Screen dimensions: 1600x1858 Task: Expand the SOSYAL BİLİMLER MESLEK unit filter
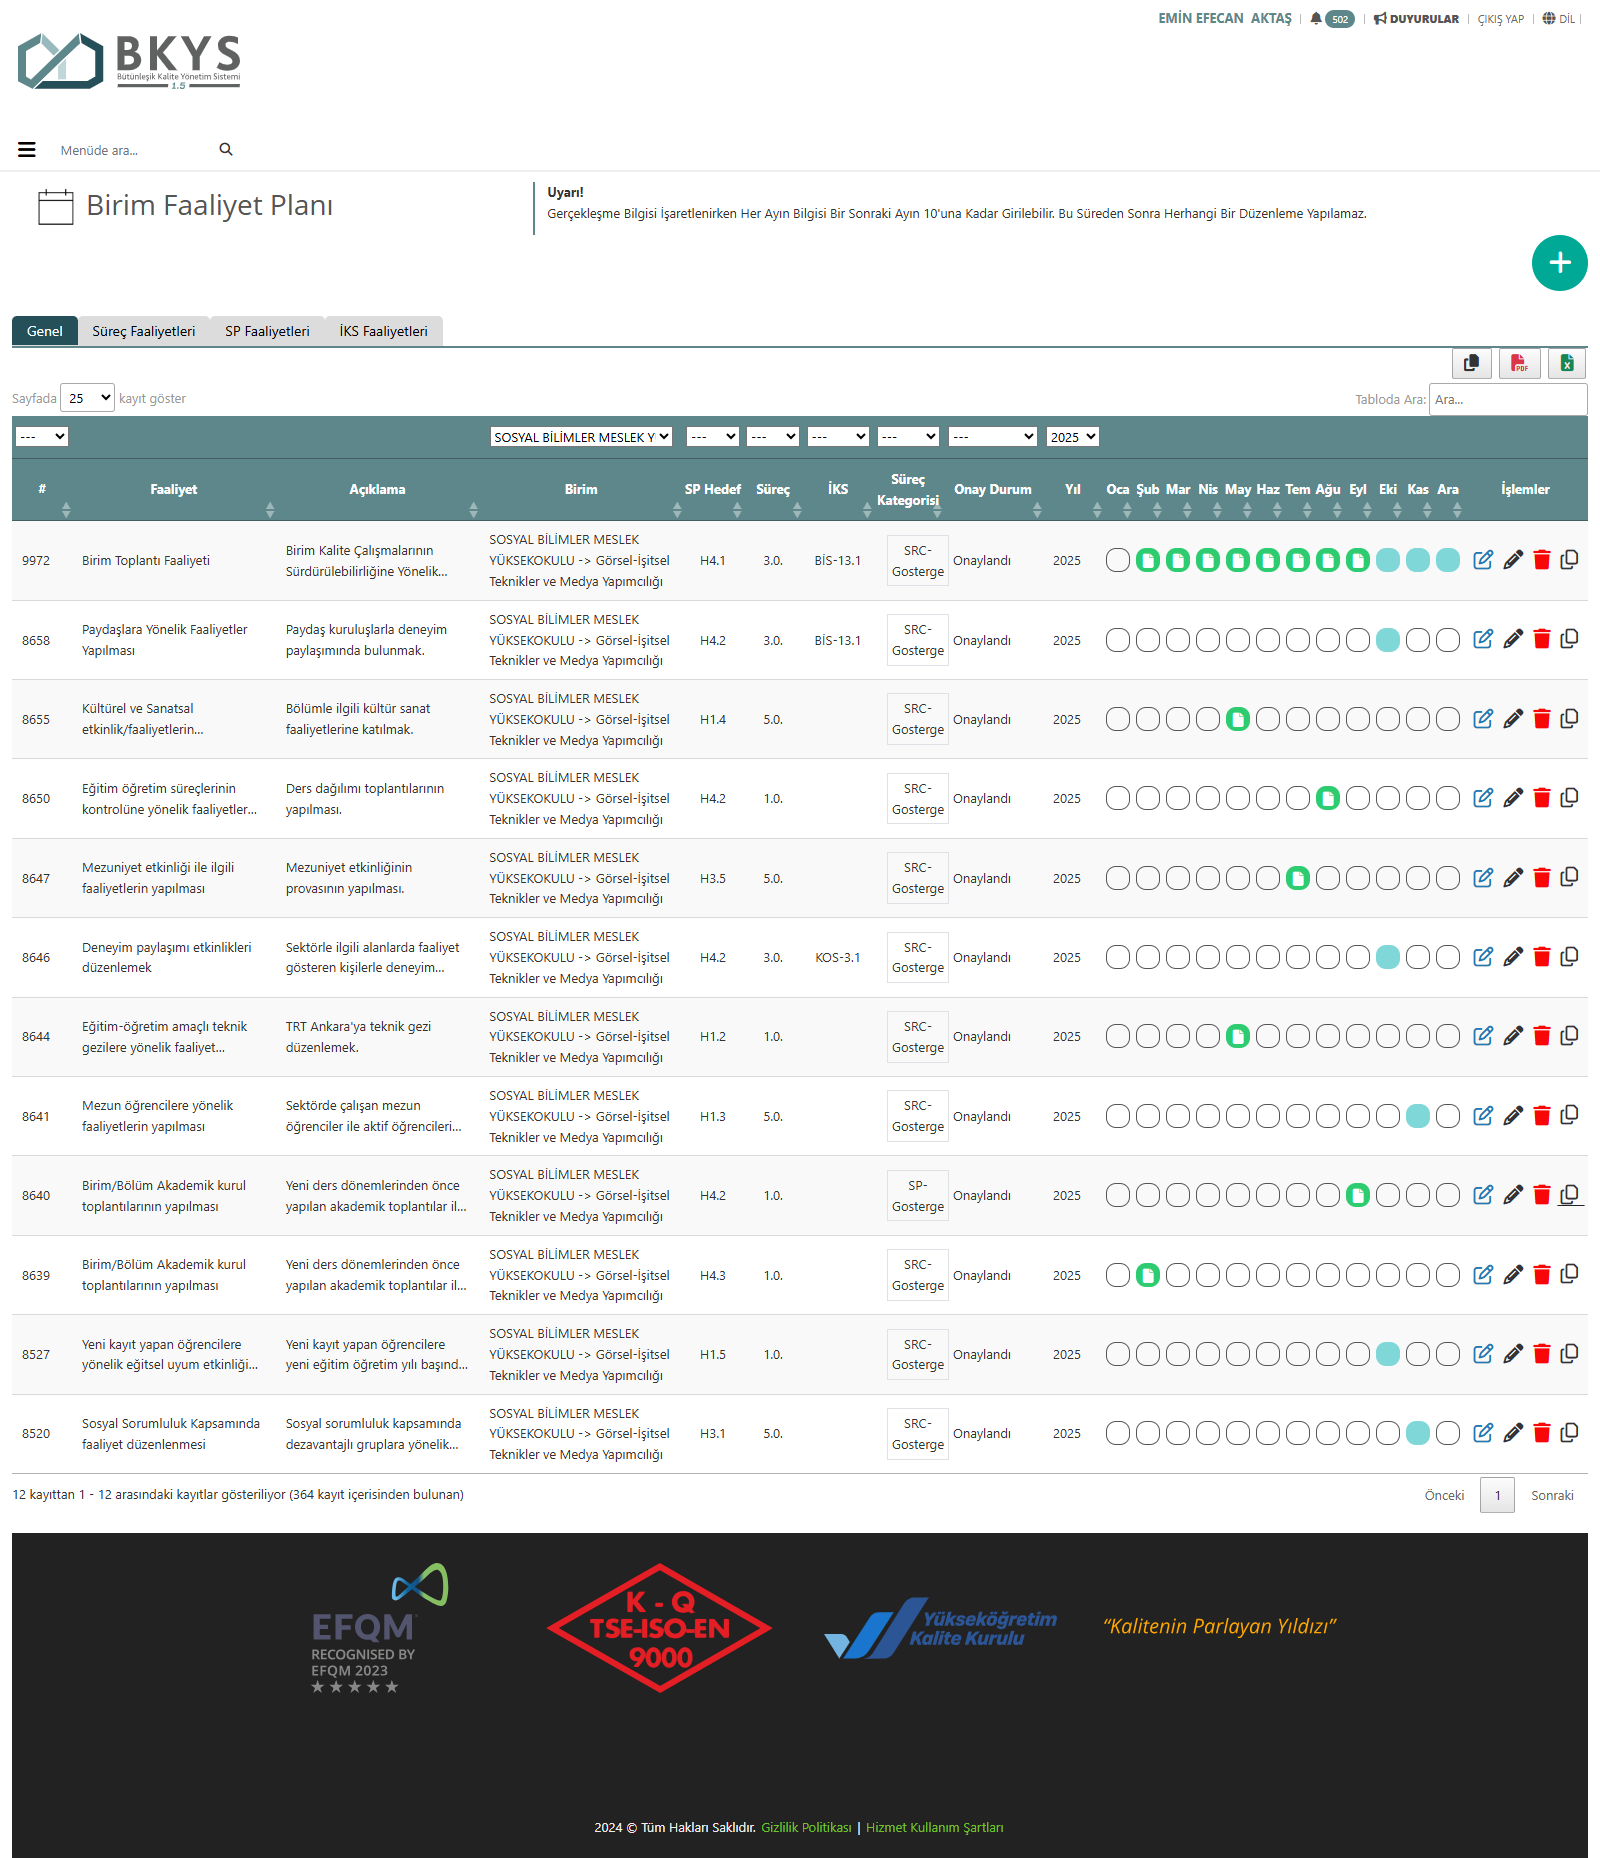[x=580, y=437]
